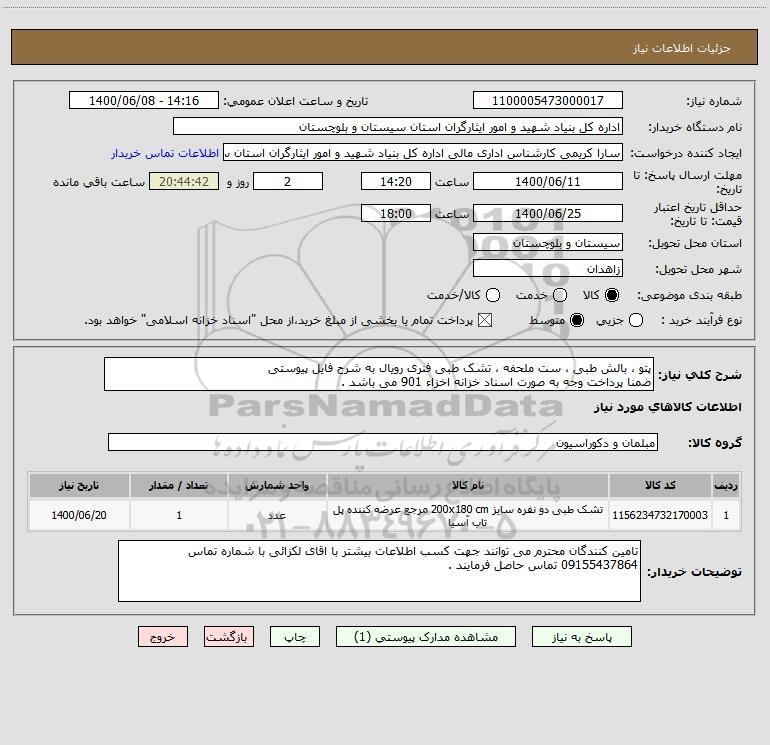Select the خدمت radio button
Image resolution: width=770 pixels, height=745 pixels.
[560, 295]
